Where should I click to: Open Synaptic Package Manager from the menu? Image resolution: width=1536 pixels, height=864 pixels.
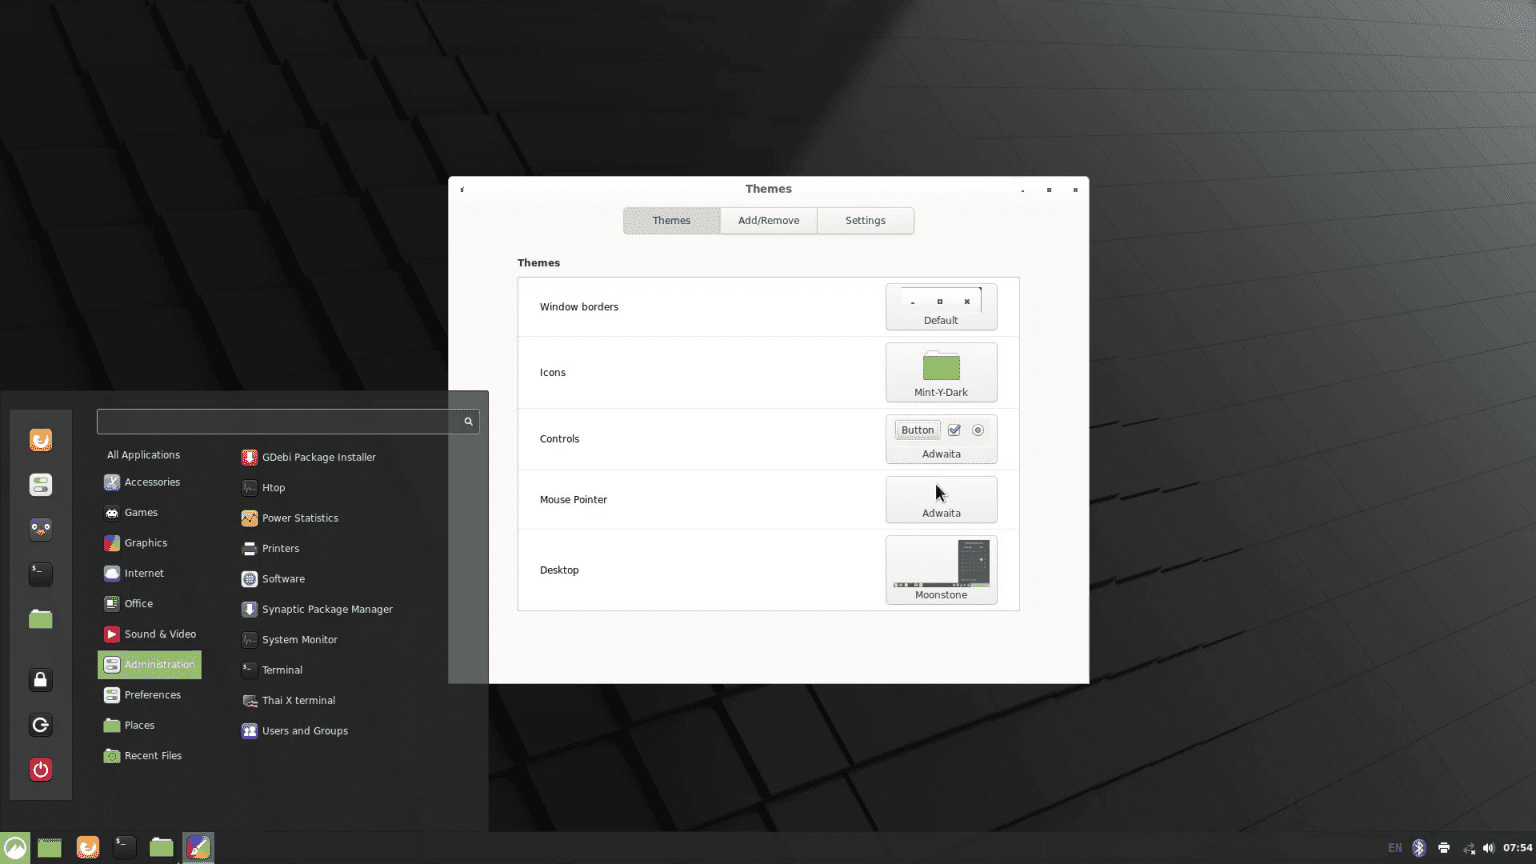pos(328,609)
